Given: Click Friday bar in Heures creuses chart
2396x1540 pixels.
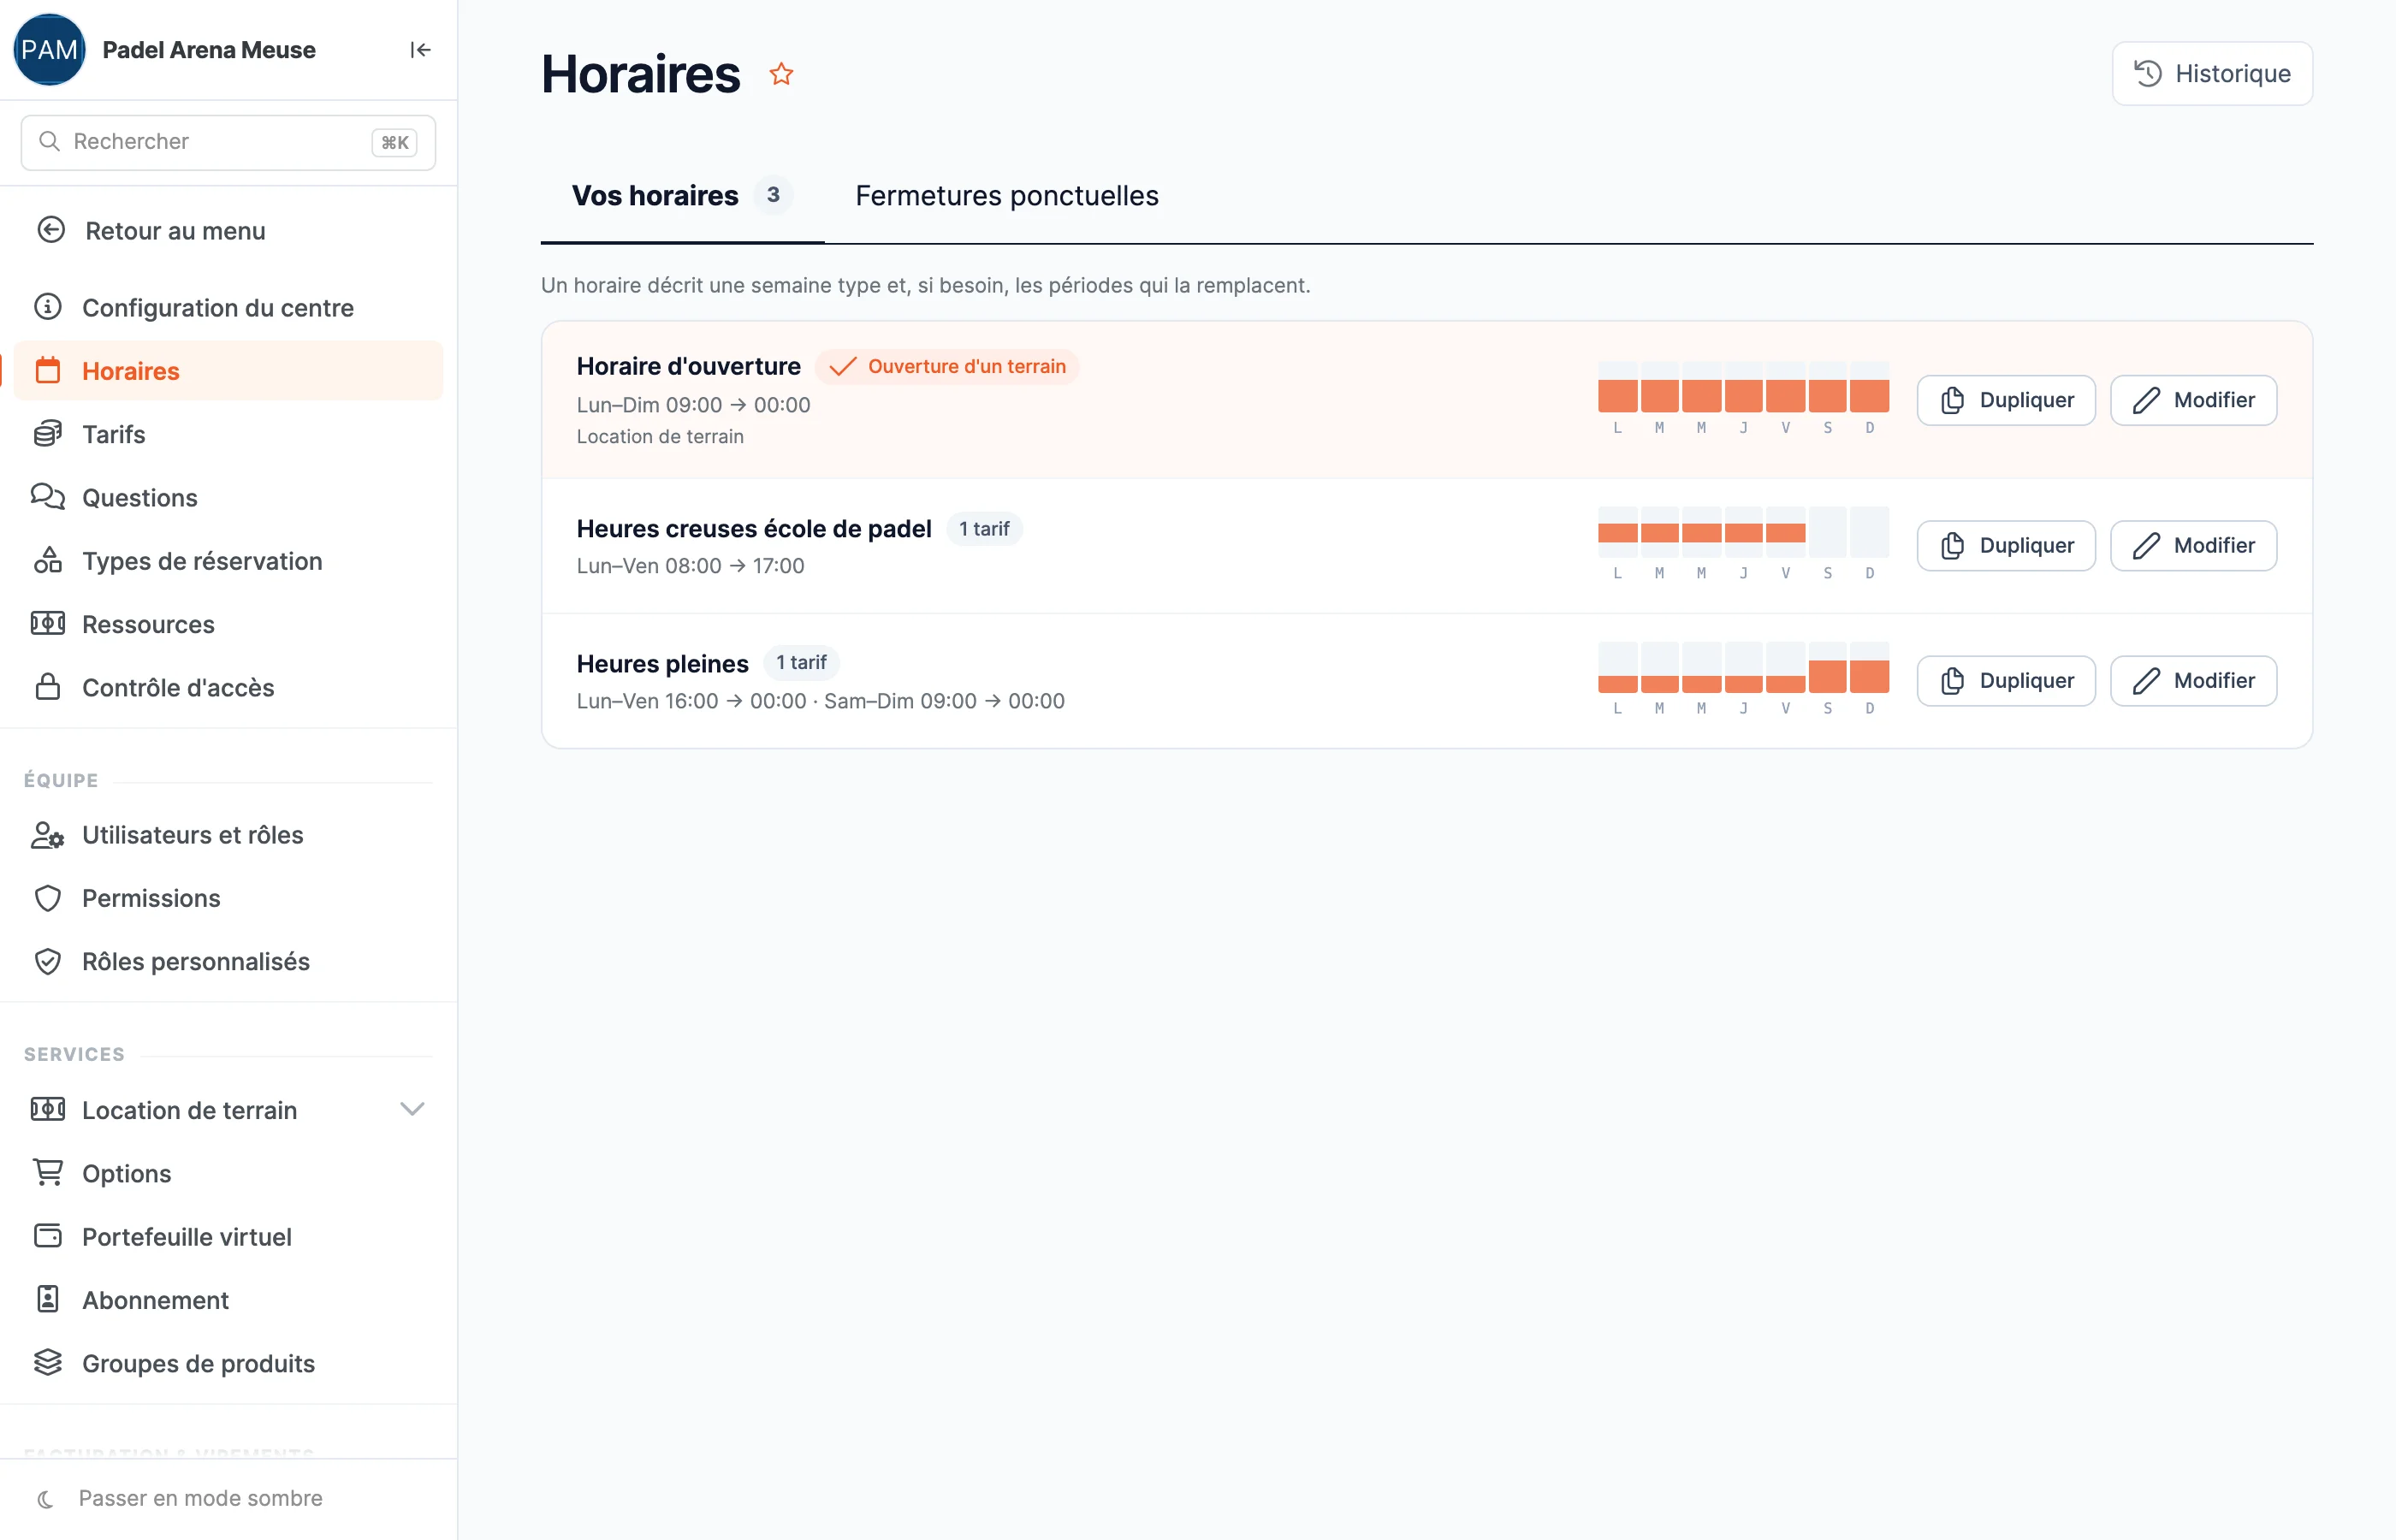Looking at the screenshot, I should click(1785, 532).
